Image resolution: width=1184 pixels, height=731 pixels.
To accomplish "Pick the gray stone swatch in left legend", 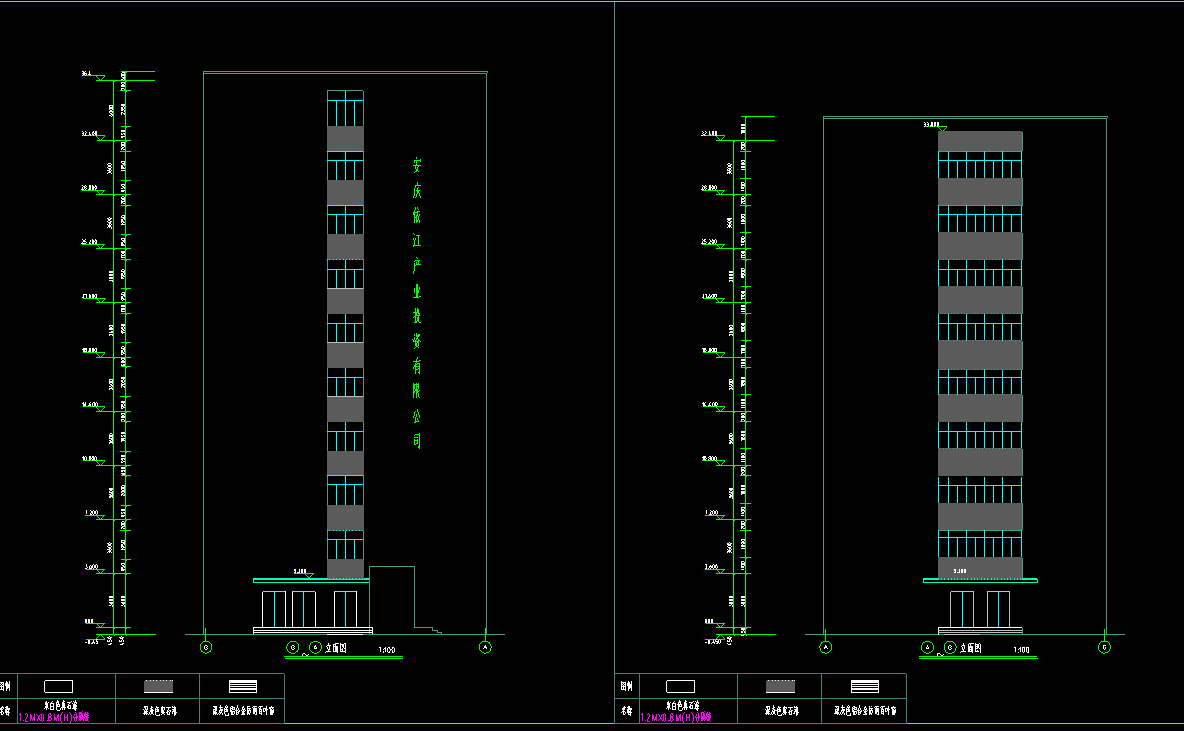I will [159, 687].
